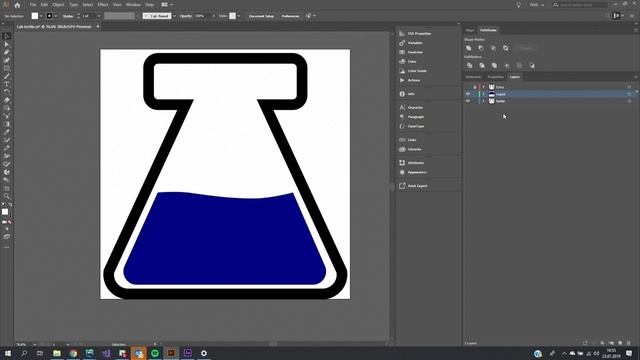Click the Expand button in Pathfinder
Viewport: 640px width, 360px height.
pos(526,48)
